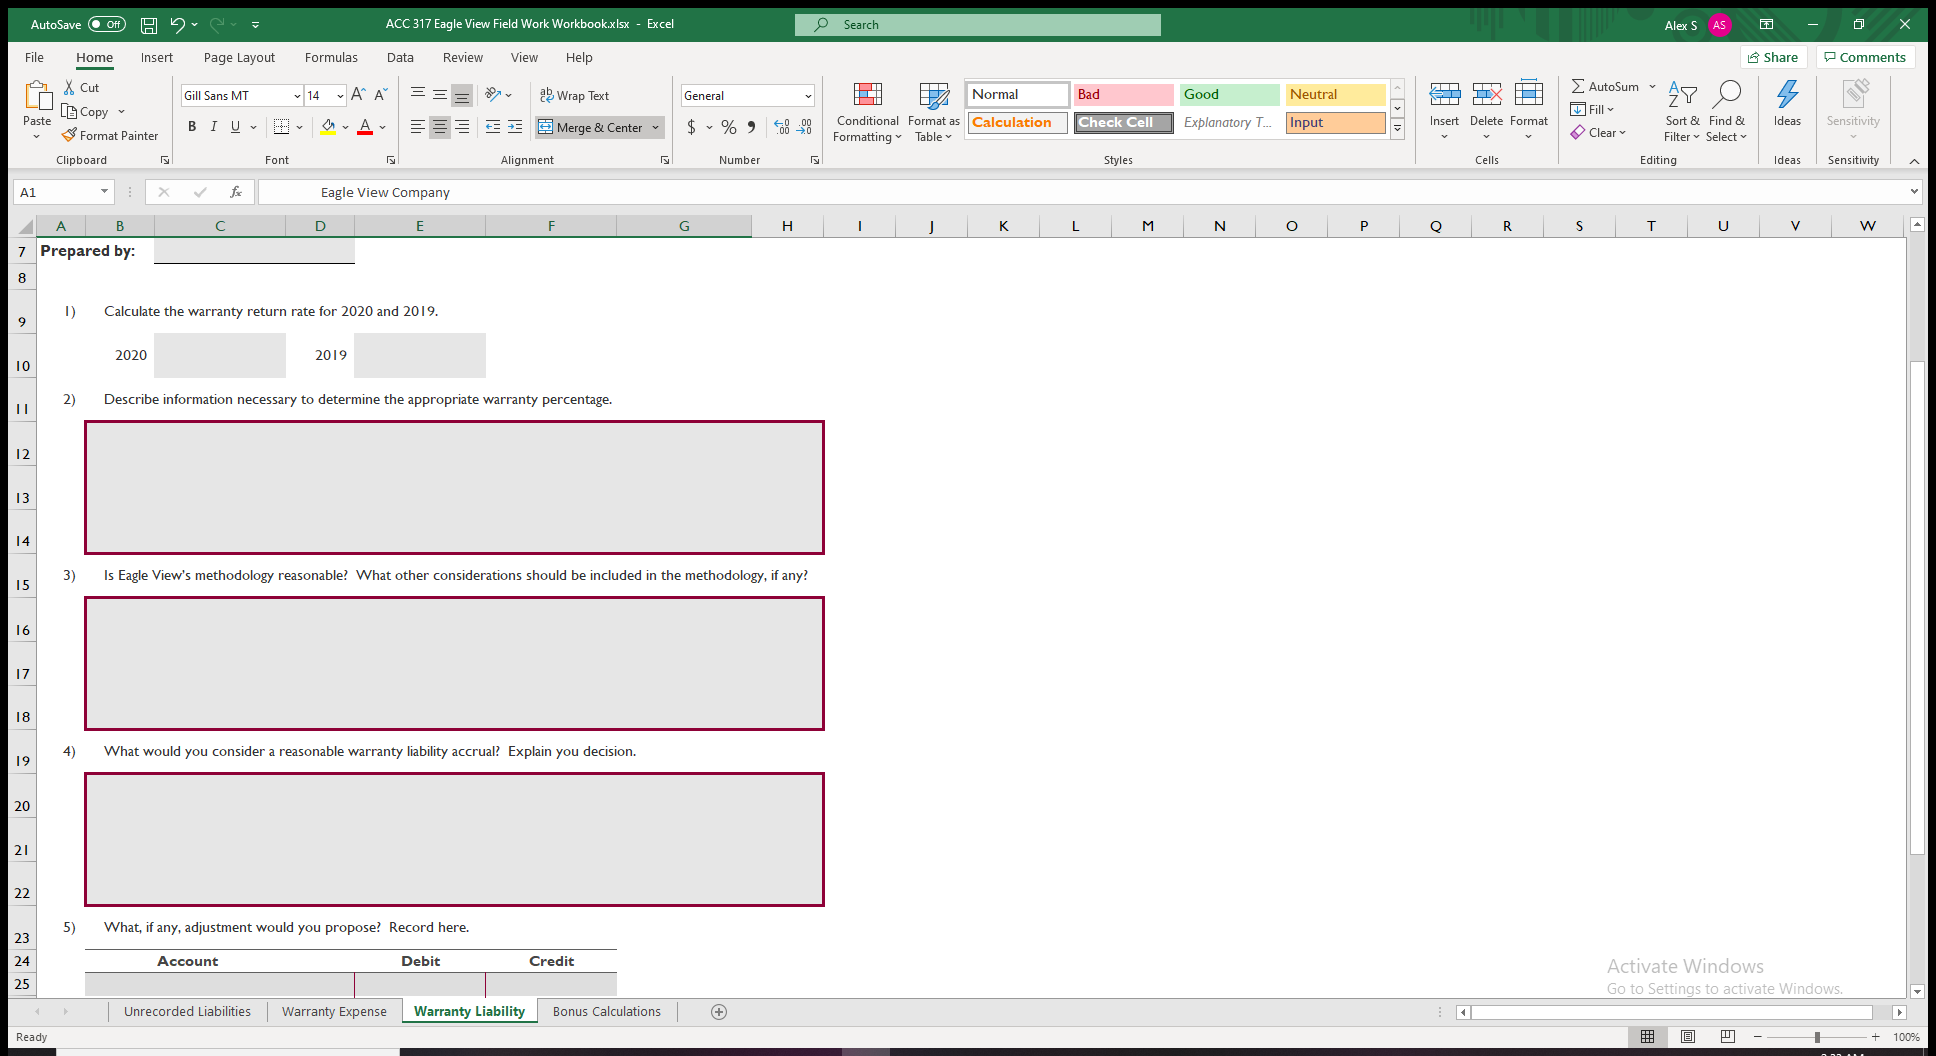Viewport: 1936px width, 1056px height.
Task: Expand the Merge & Center dropdown arrow
Action: (x=655, y=127)
